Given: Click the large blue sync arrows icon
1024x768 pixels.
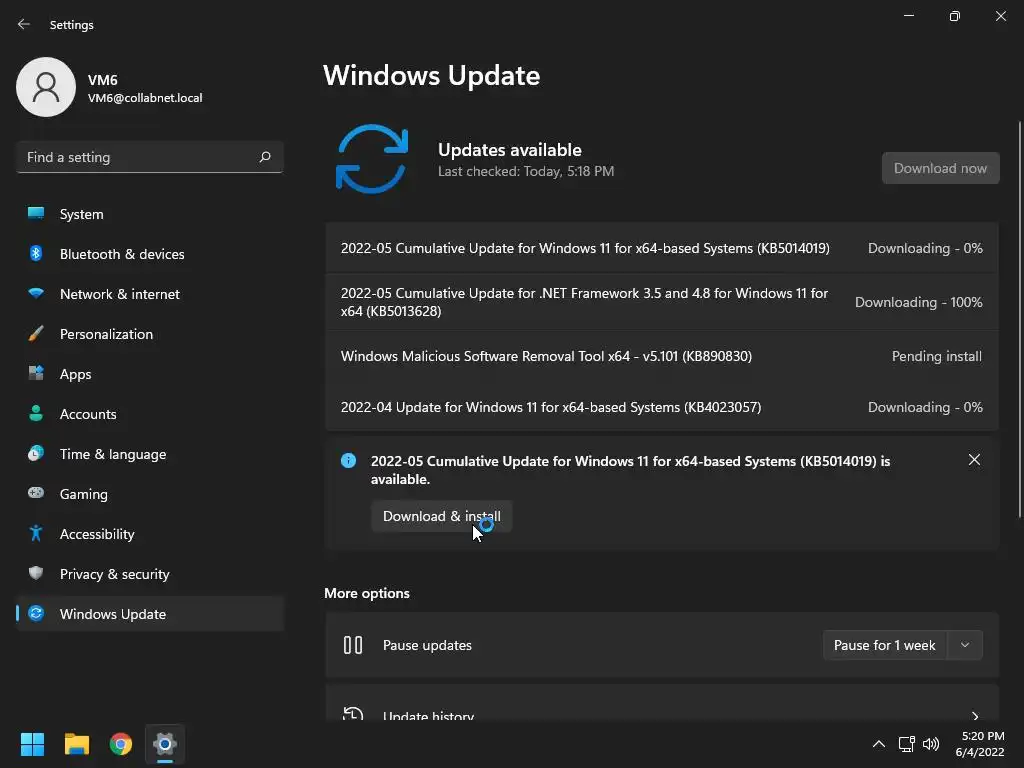Looking at the screenshot, I should pos(372,159).
